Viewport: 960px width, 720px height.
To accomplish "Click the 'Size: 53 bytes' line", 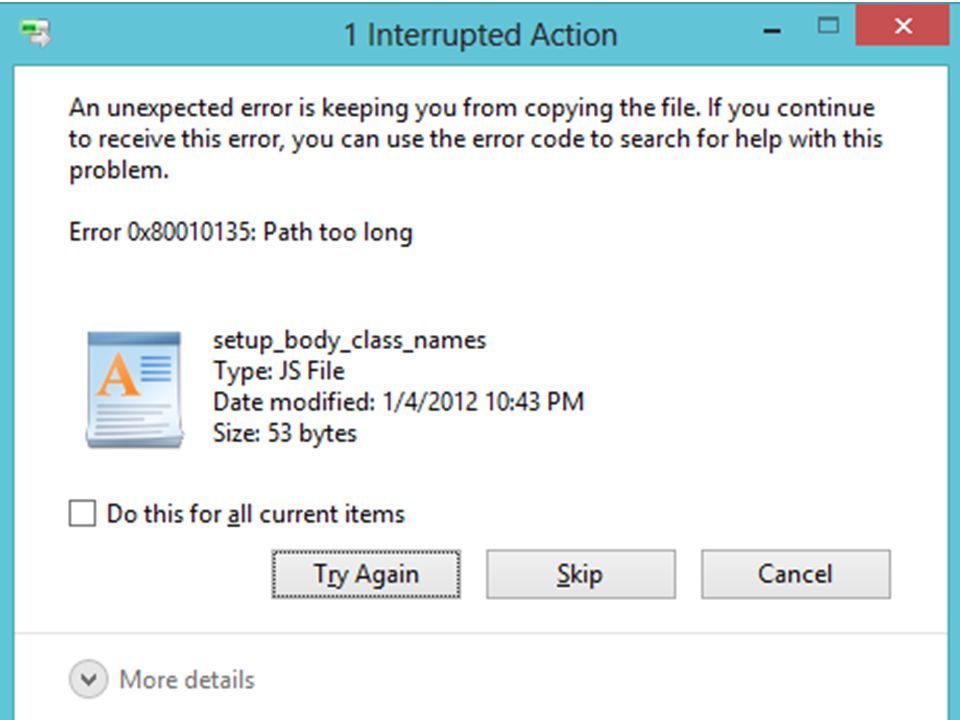I will click(x=285, y=433).
